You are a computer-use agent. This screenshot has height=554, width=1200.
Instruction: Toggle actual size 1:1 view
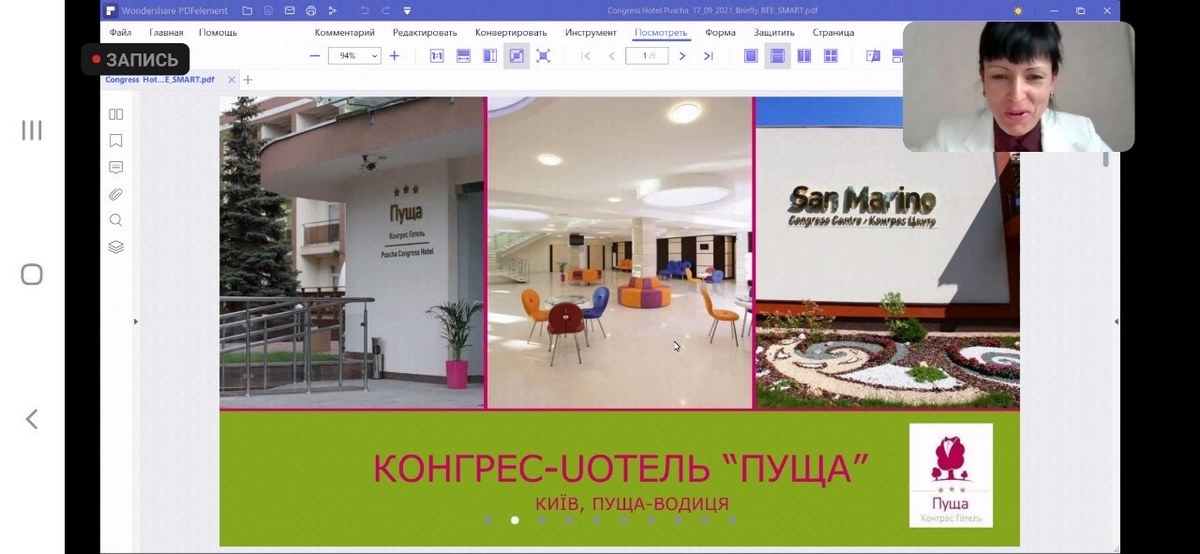[437, 56]
